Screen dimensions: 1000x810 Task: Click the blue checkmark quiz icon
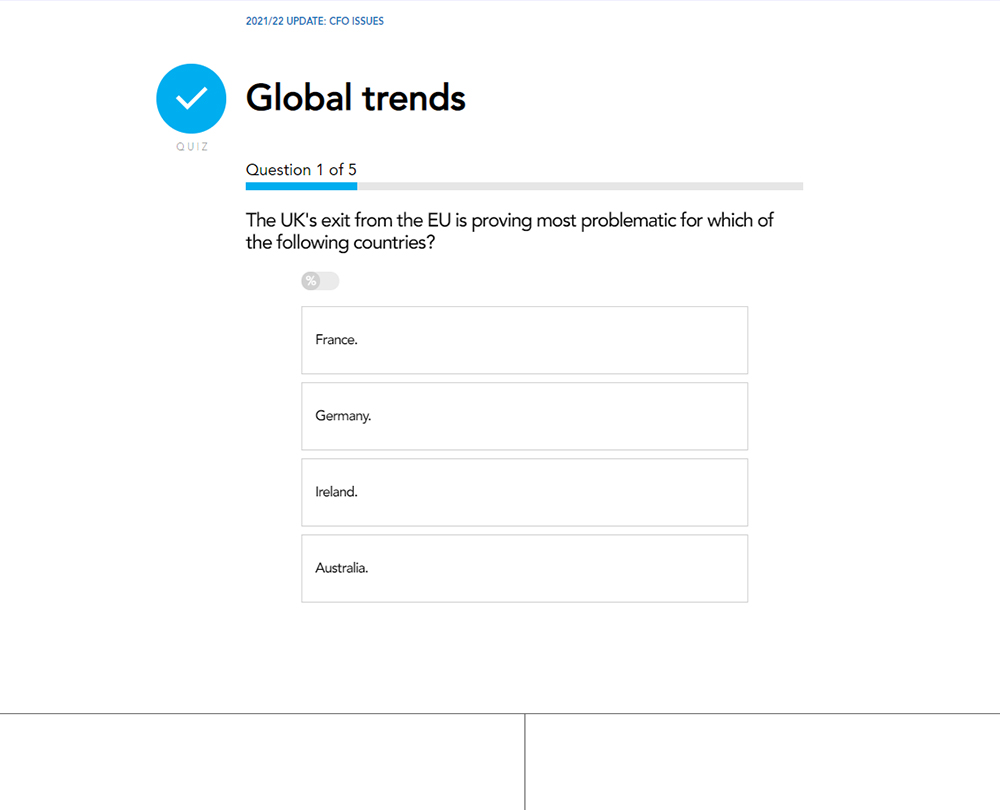pos(191,98)
